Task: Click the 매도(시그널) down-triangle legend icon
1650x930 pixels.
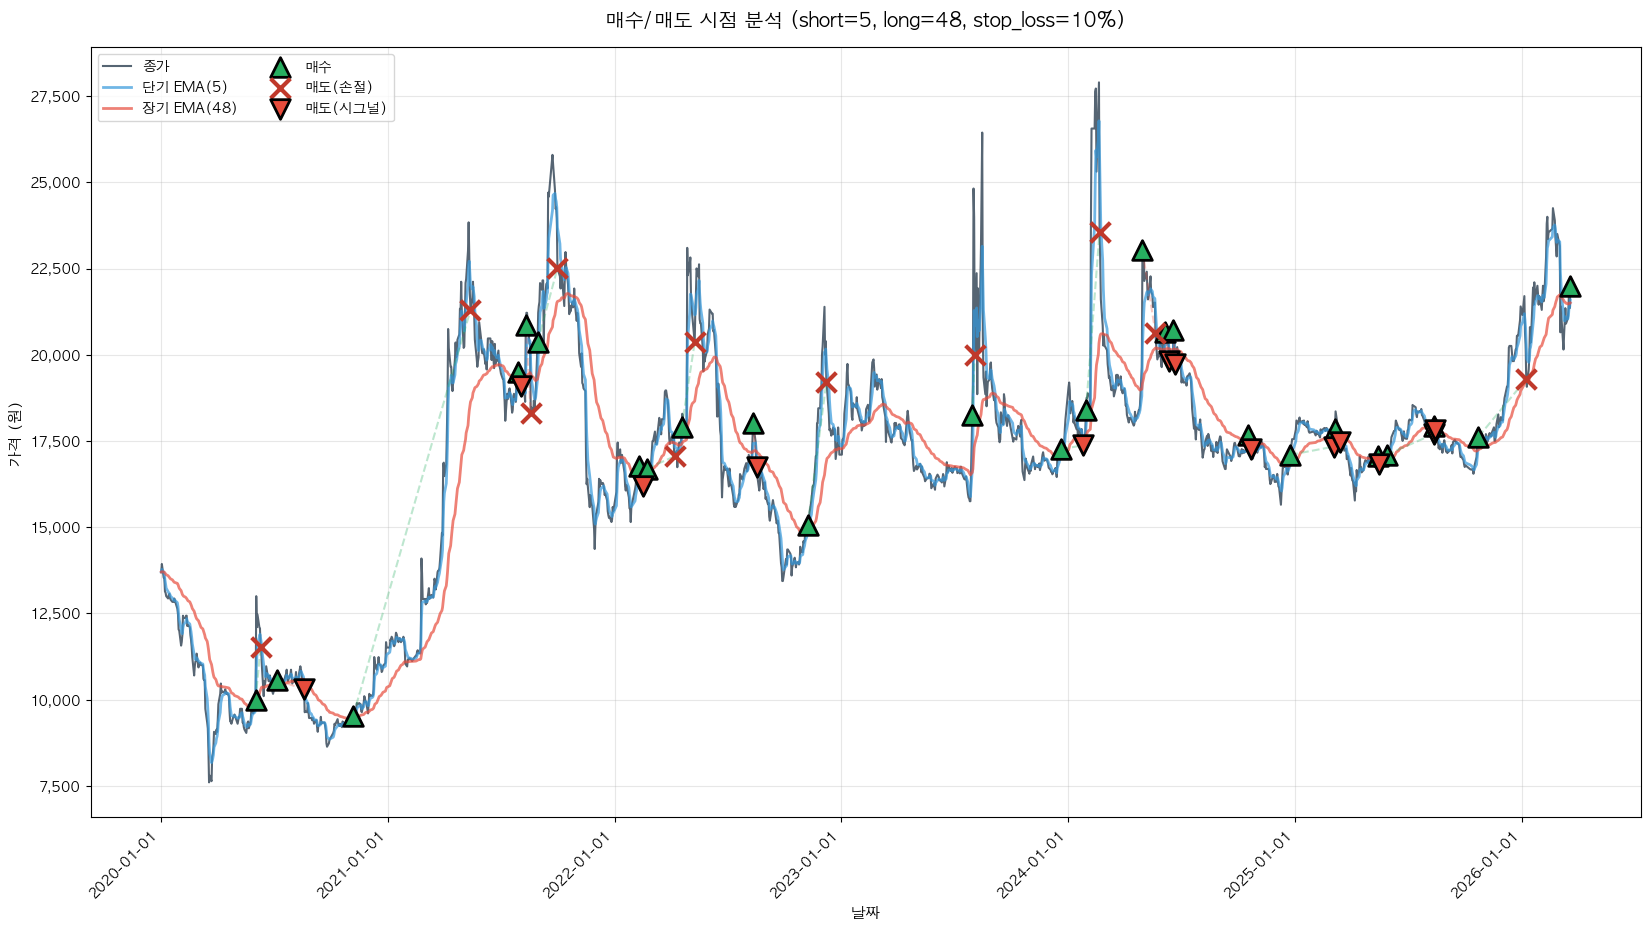Action: tap(280, 109)
